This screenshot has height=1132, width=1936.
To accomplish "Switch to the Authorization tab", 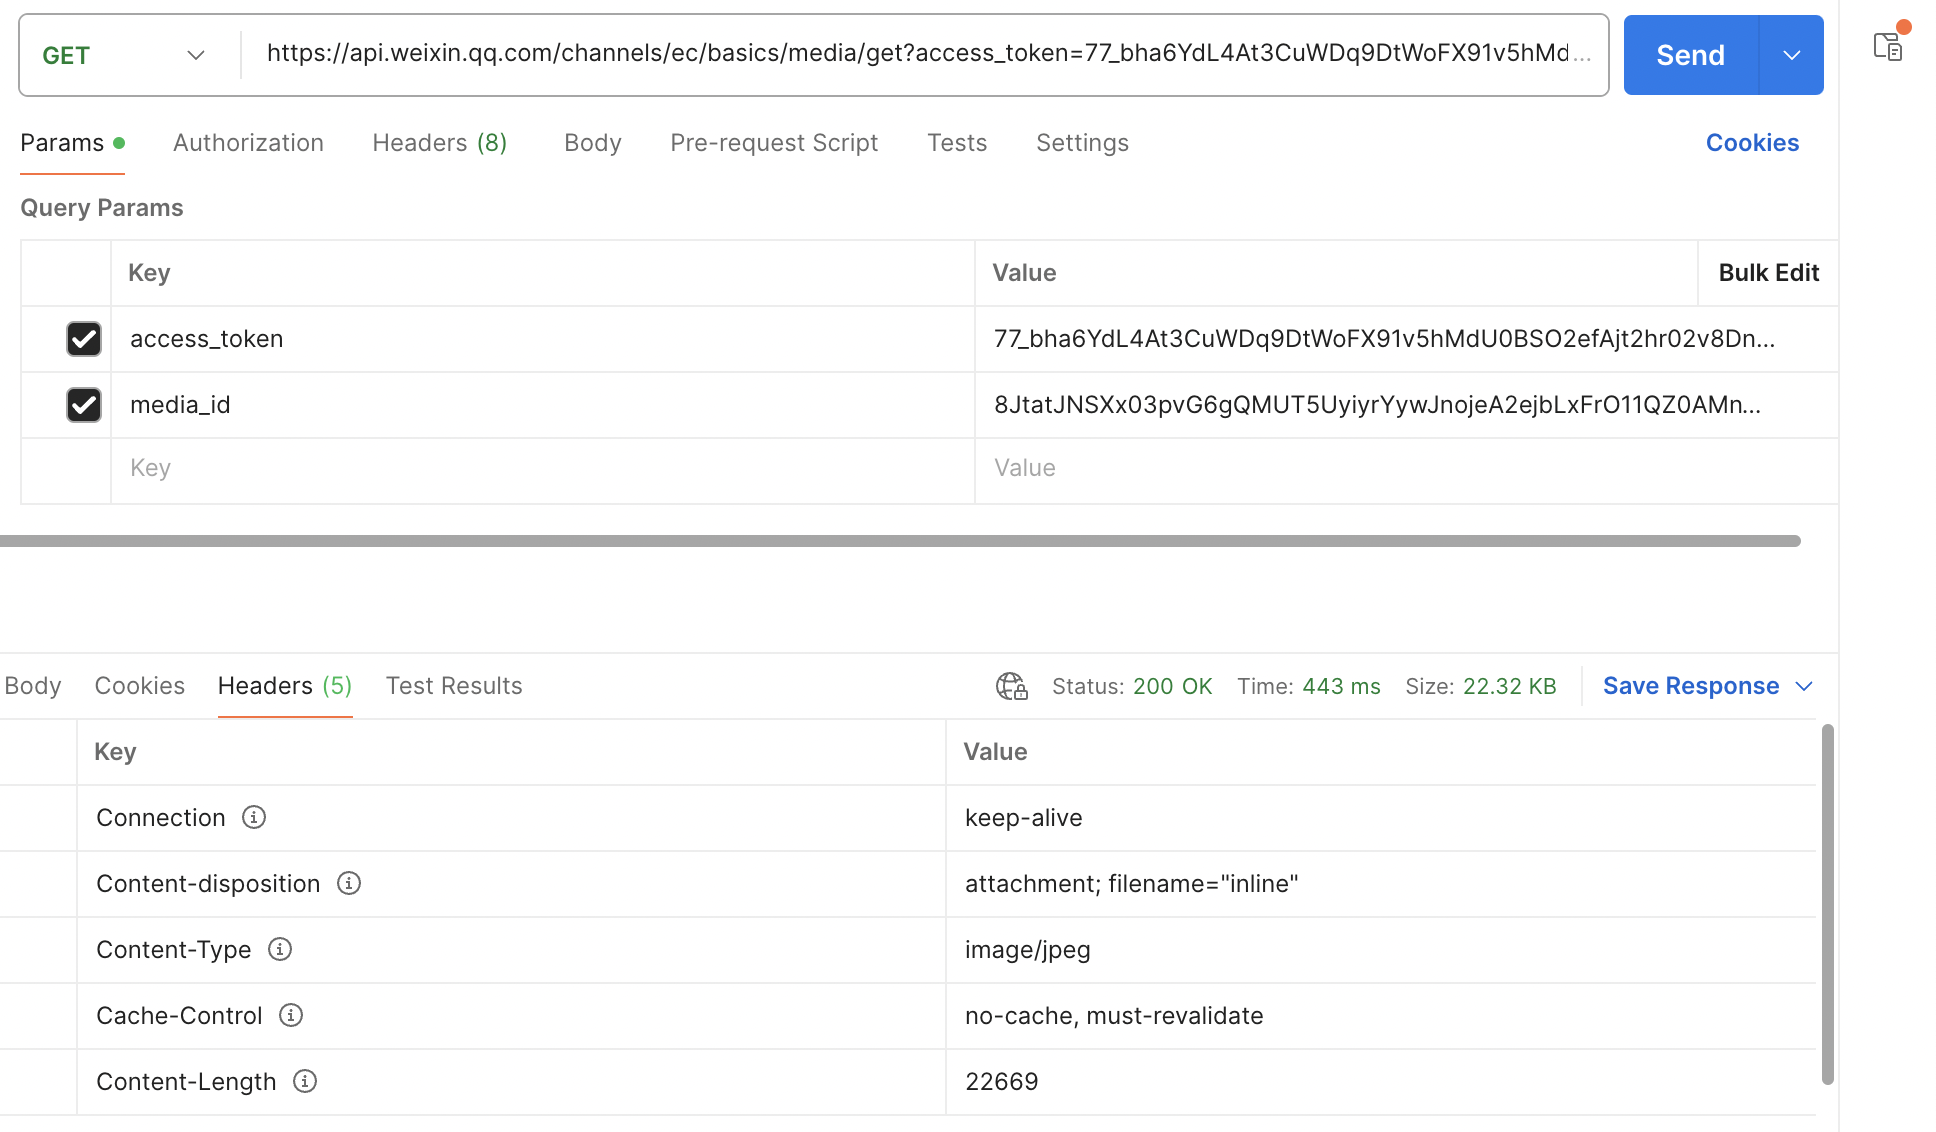I will tap(248, 143).
